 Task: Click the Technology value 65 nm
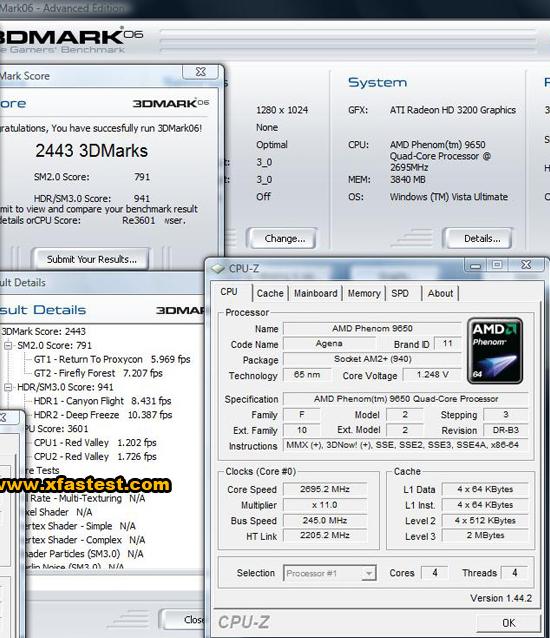tap(307, 375)
